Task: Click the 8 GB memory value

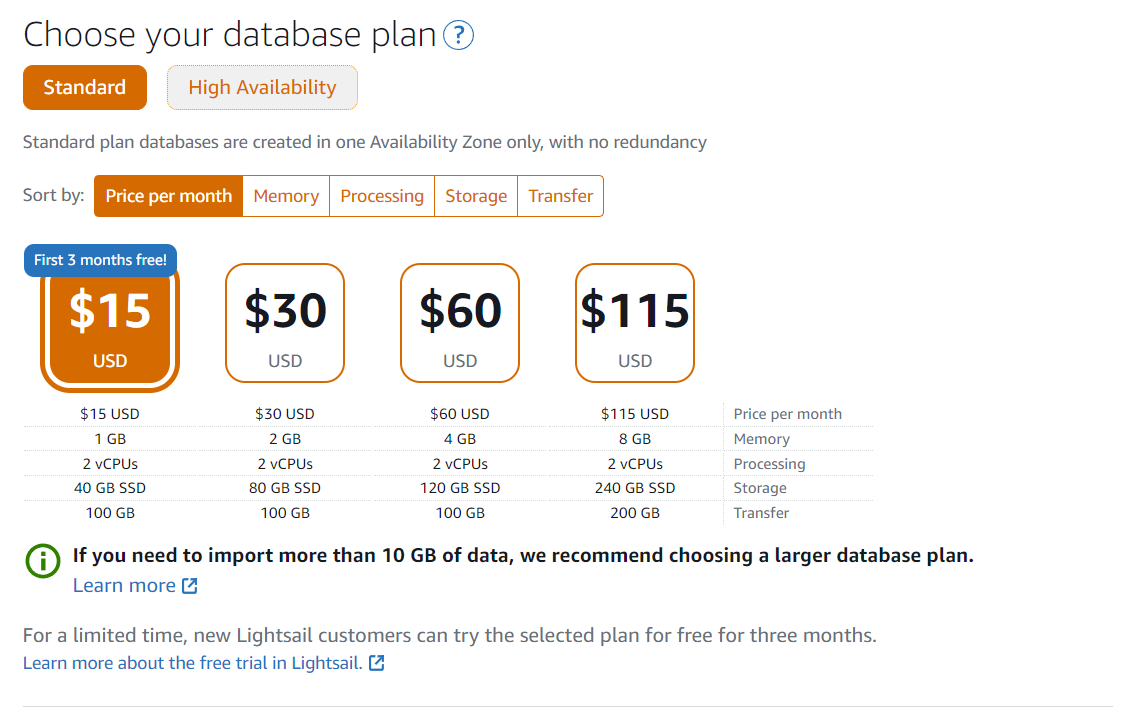Action: tap(635, 439)
